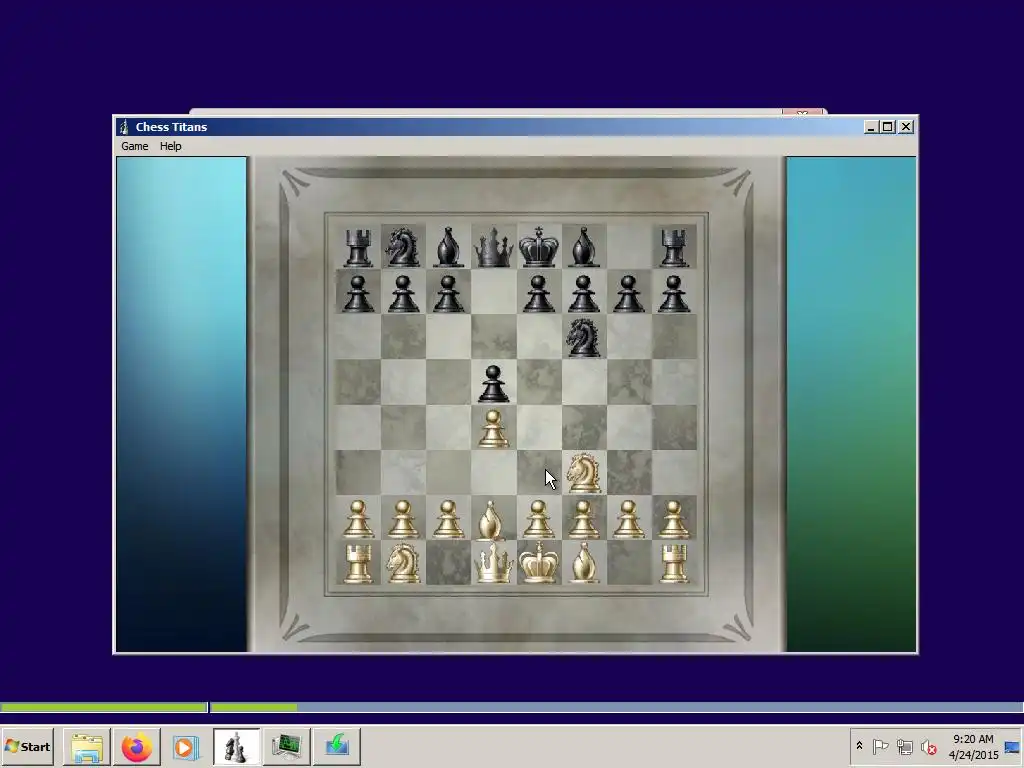Click the muted volume tray icon
This screenshot has width=1024, height=768.
pos(929,746)
